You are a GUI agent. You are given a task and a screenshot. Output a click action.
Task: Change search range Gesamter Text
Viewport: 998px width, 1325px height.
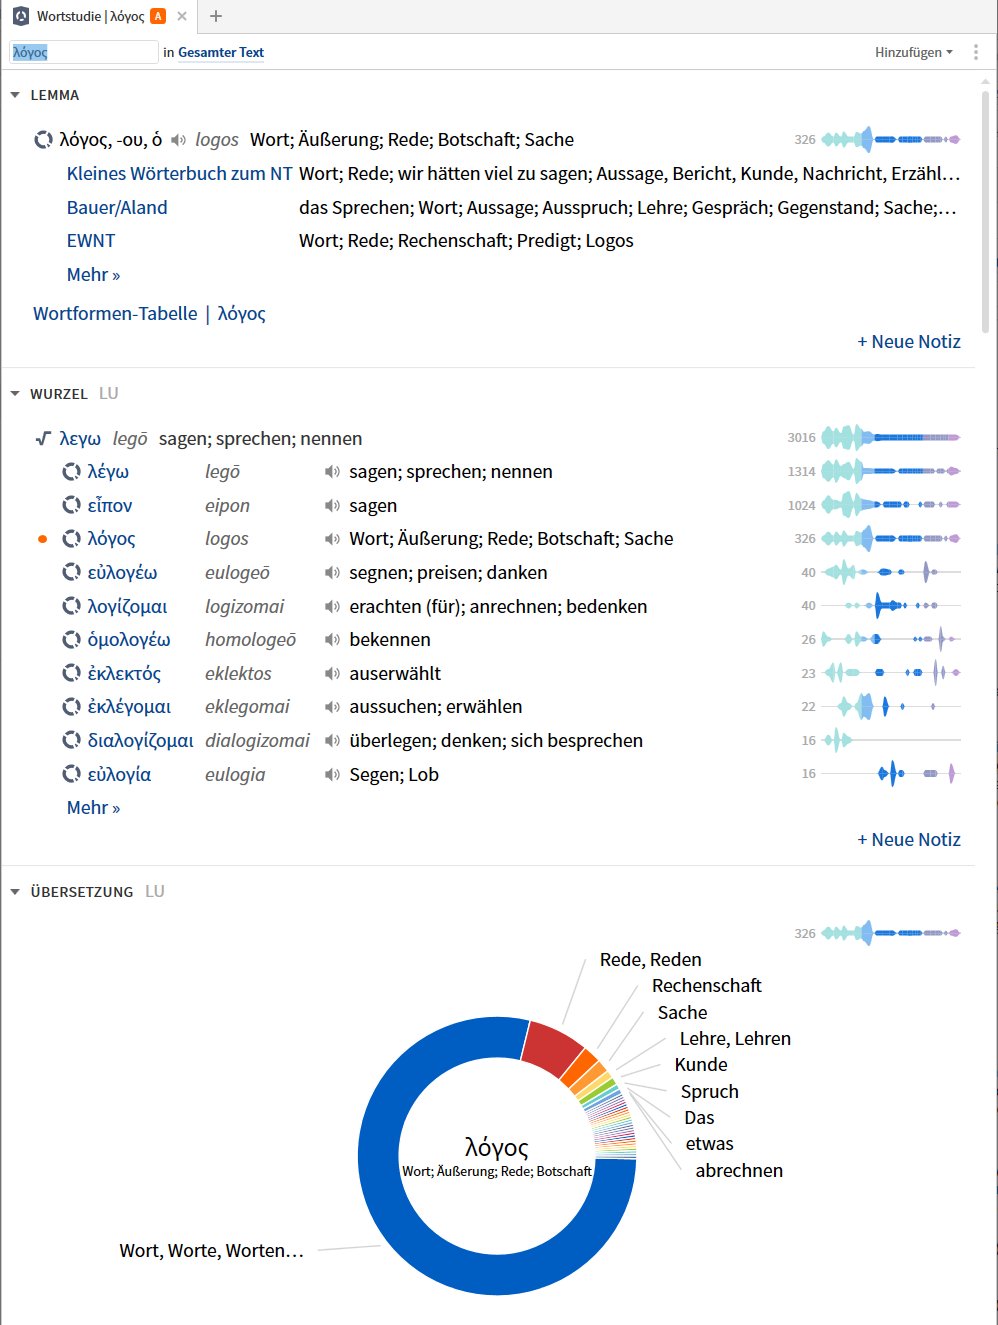point(221,52)
